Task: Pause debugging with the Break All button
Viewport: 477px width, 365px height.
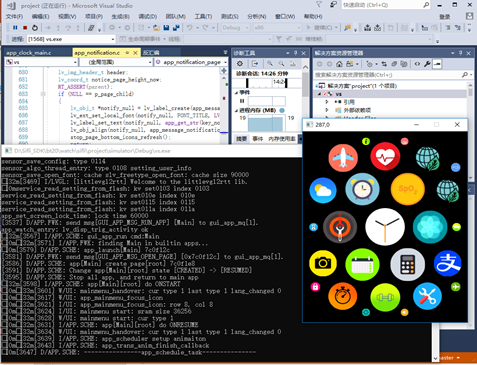Action: point(15,28)
